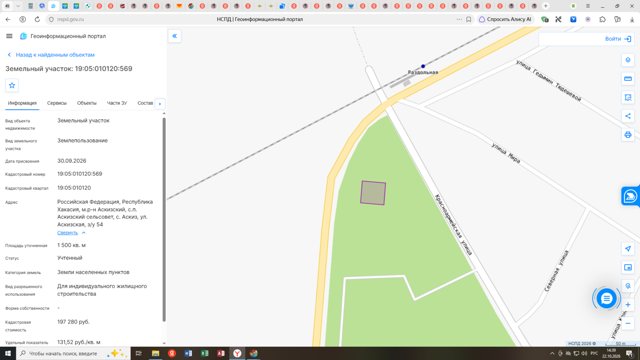Collapse the side panel with double-chevron button

[175, 36]
